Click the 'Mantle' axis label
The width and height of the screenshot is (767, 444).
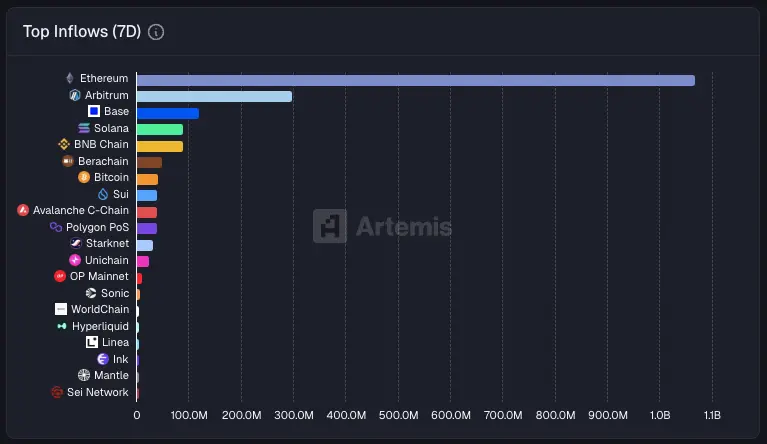tap(112, 375)
